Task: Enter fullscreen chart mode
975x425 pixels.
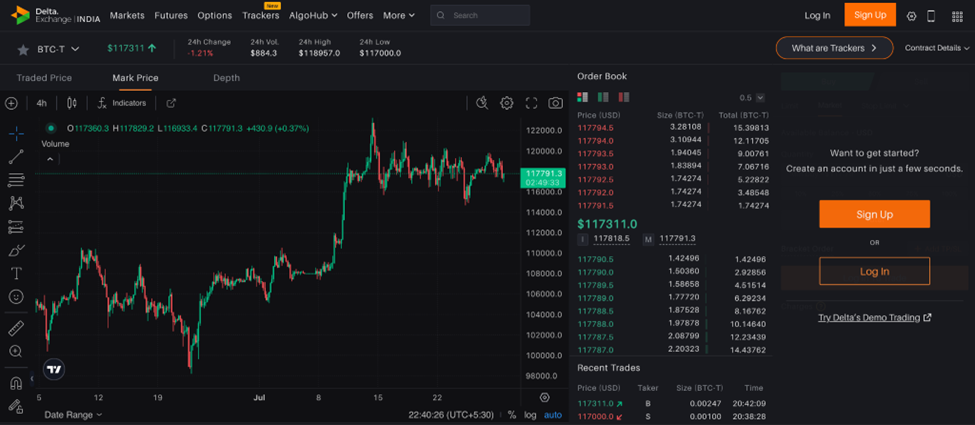Action: click(531, 103)
